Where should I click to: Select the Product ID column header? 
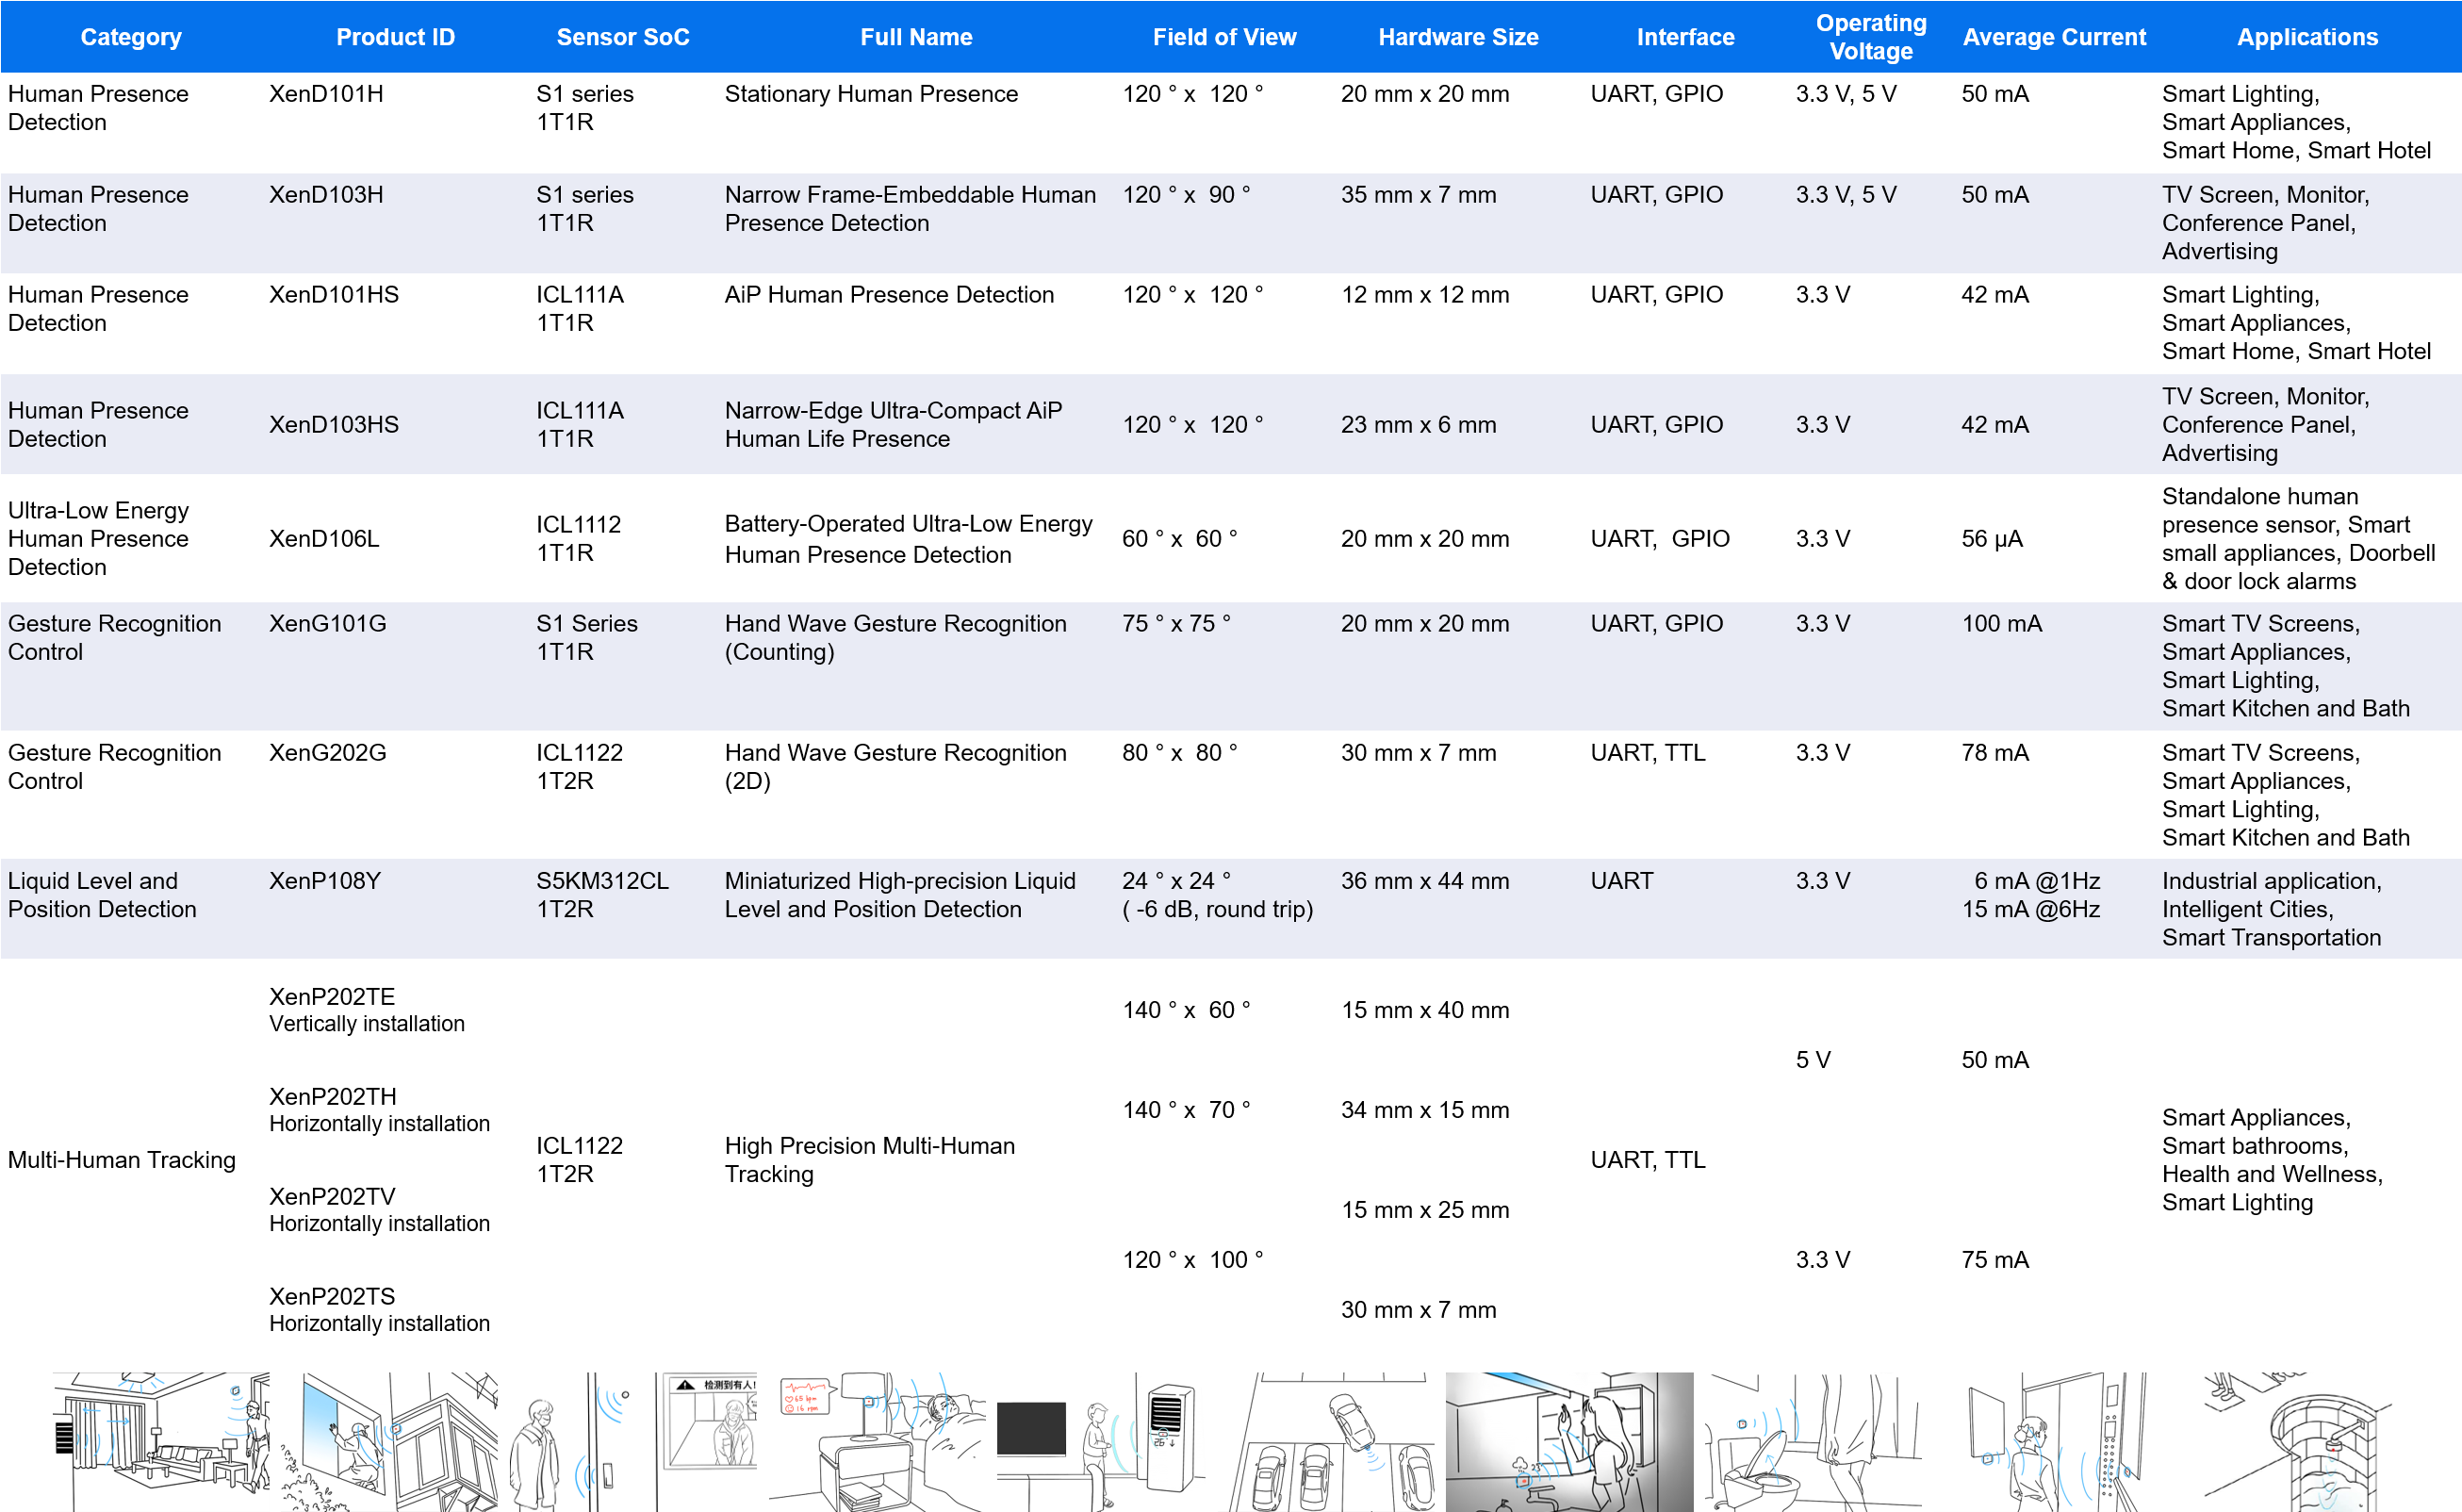(395, 37)
